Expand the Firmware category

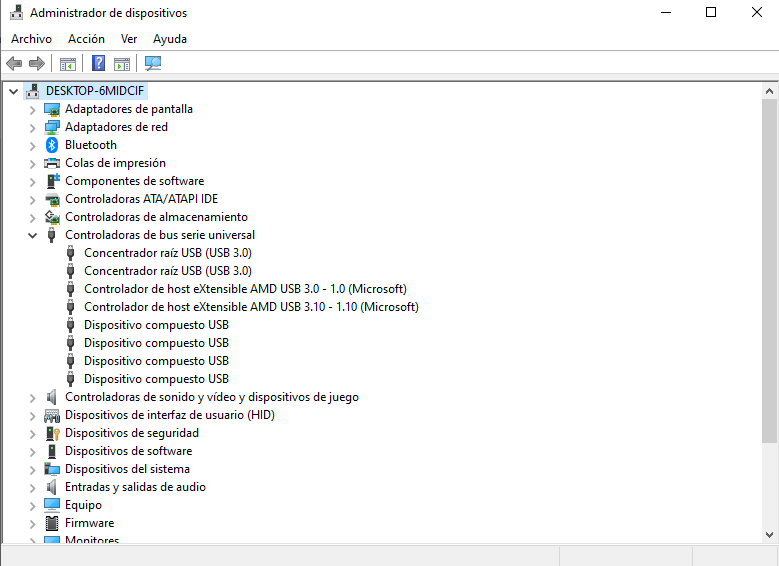click(32, 524)
